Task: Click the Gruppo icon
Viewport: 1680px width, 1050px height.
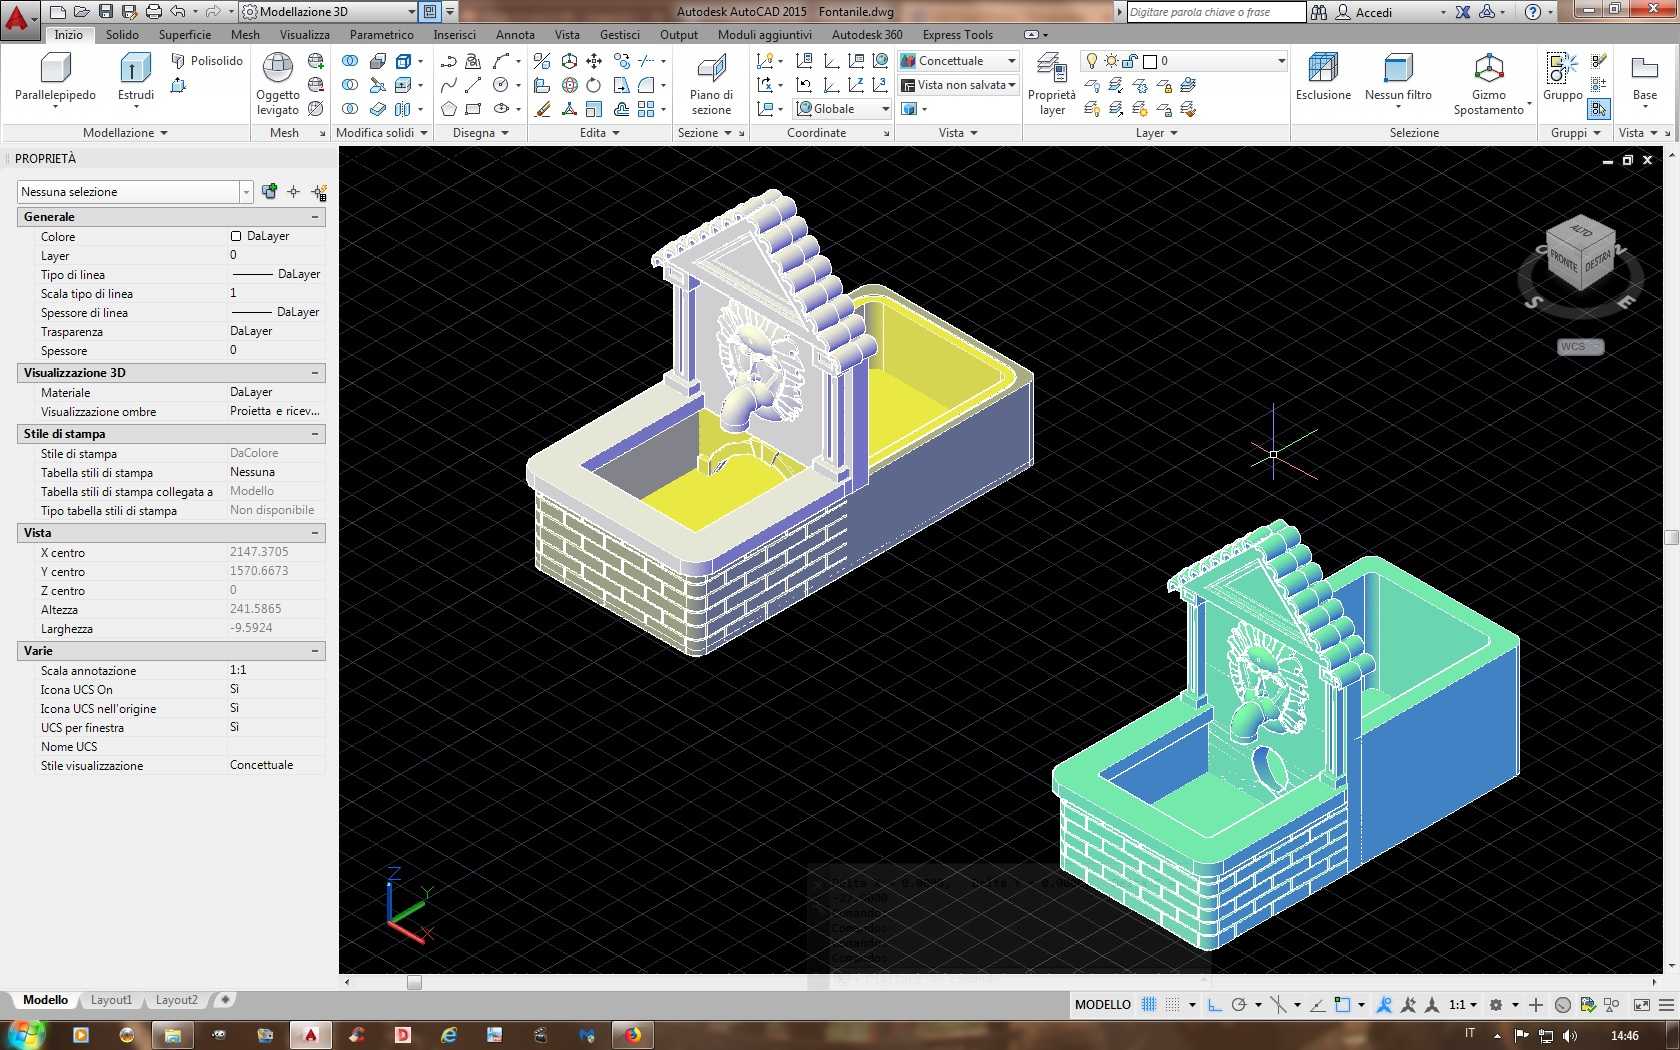Action: point(1561,77)
